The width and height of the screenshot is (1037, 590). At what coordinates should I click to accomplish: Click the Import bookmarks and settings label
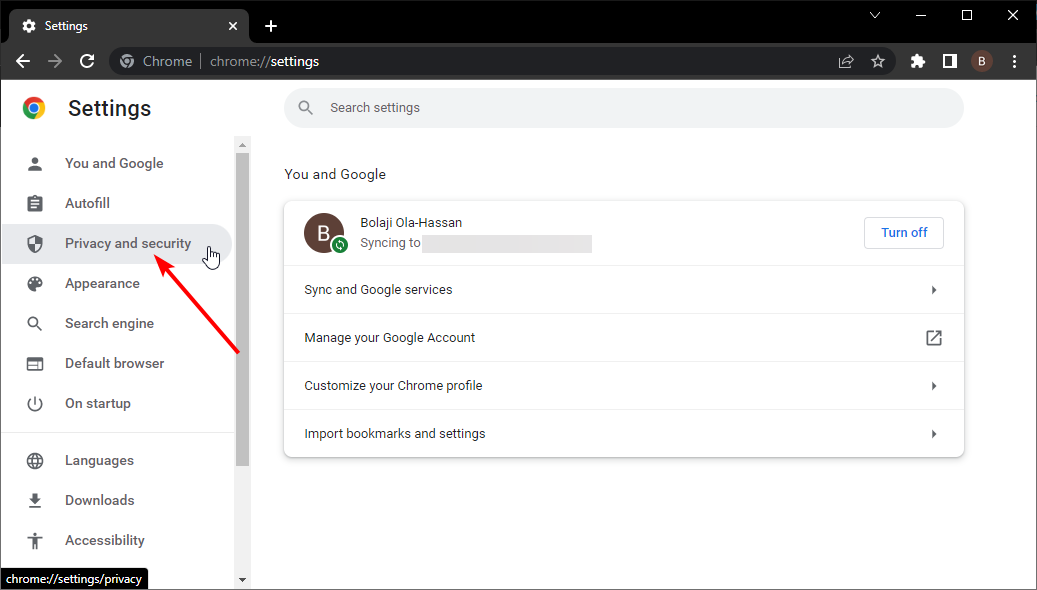(395, 434)
